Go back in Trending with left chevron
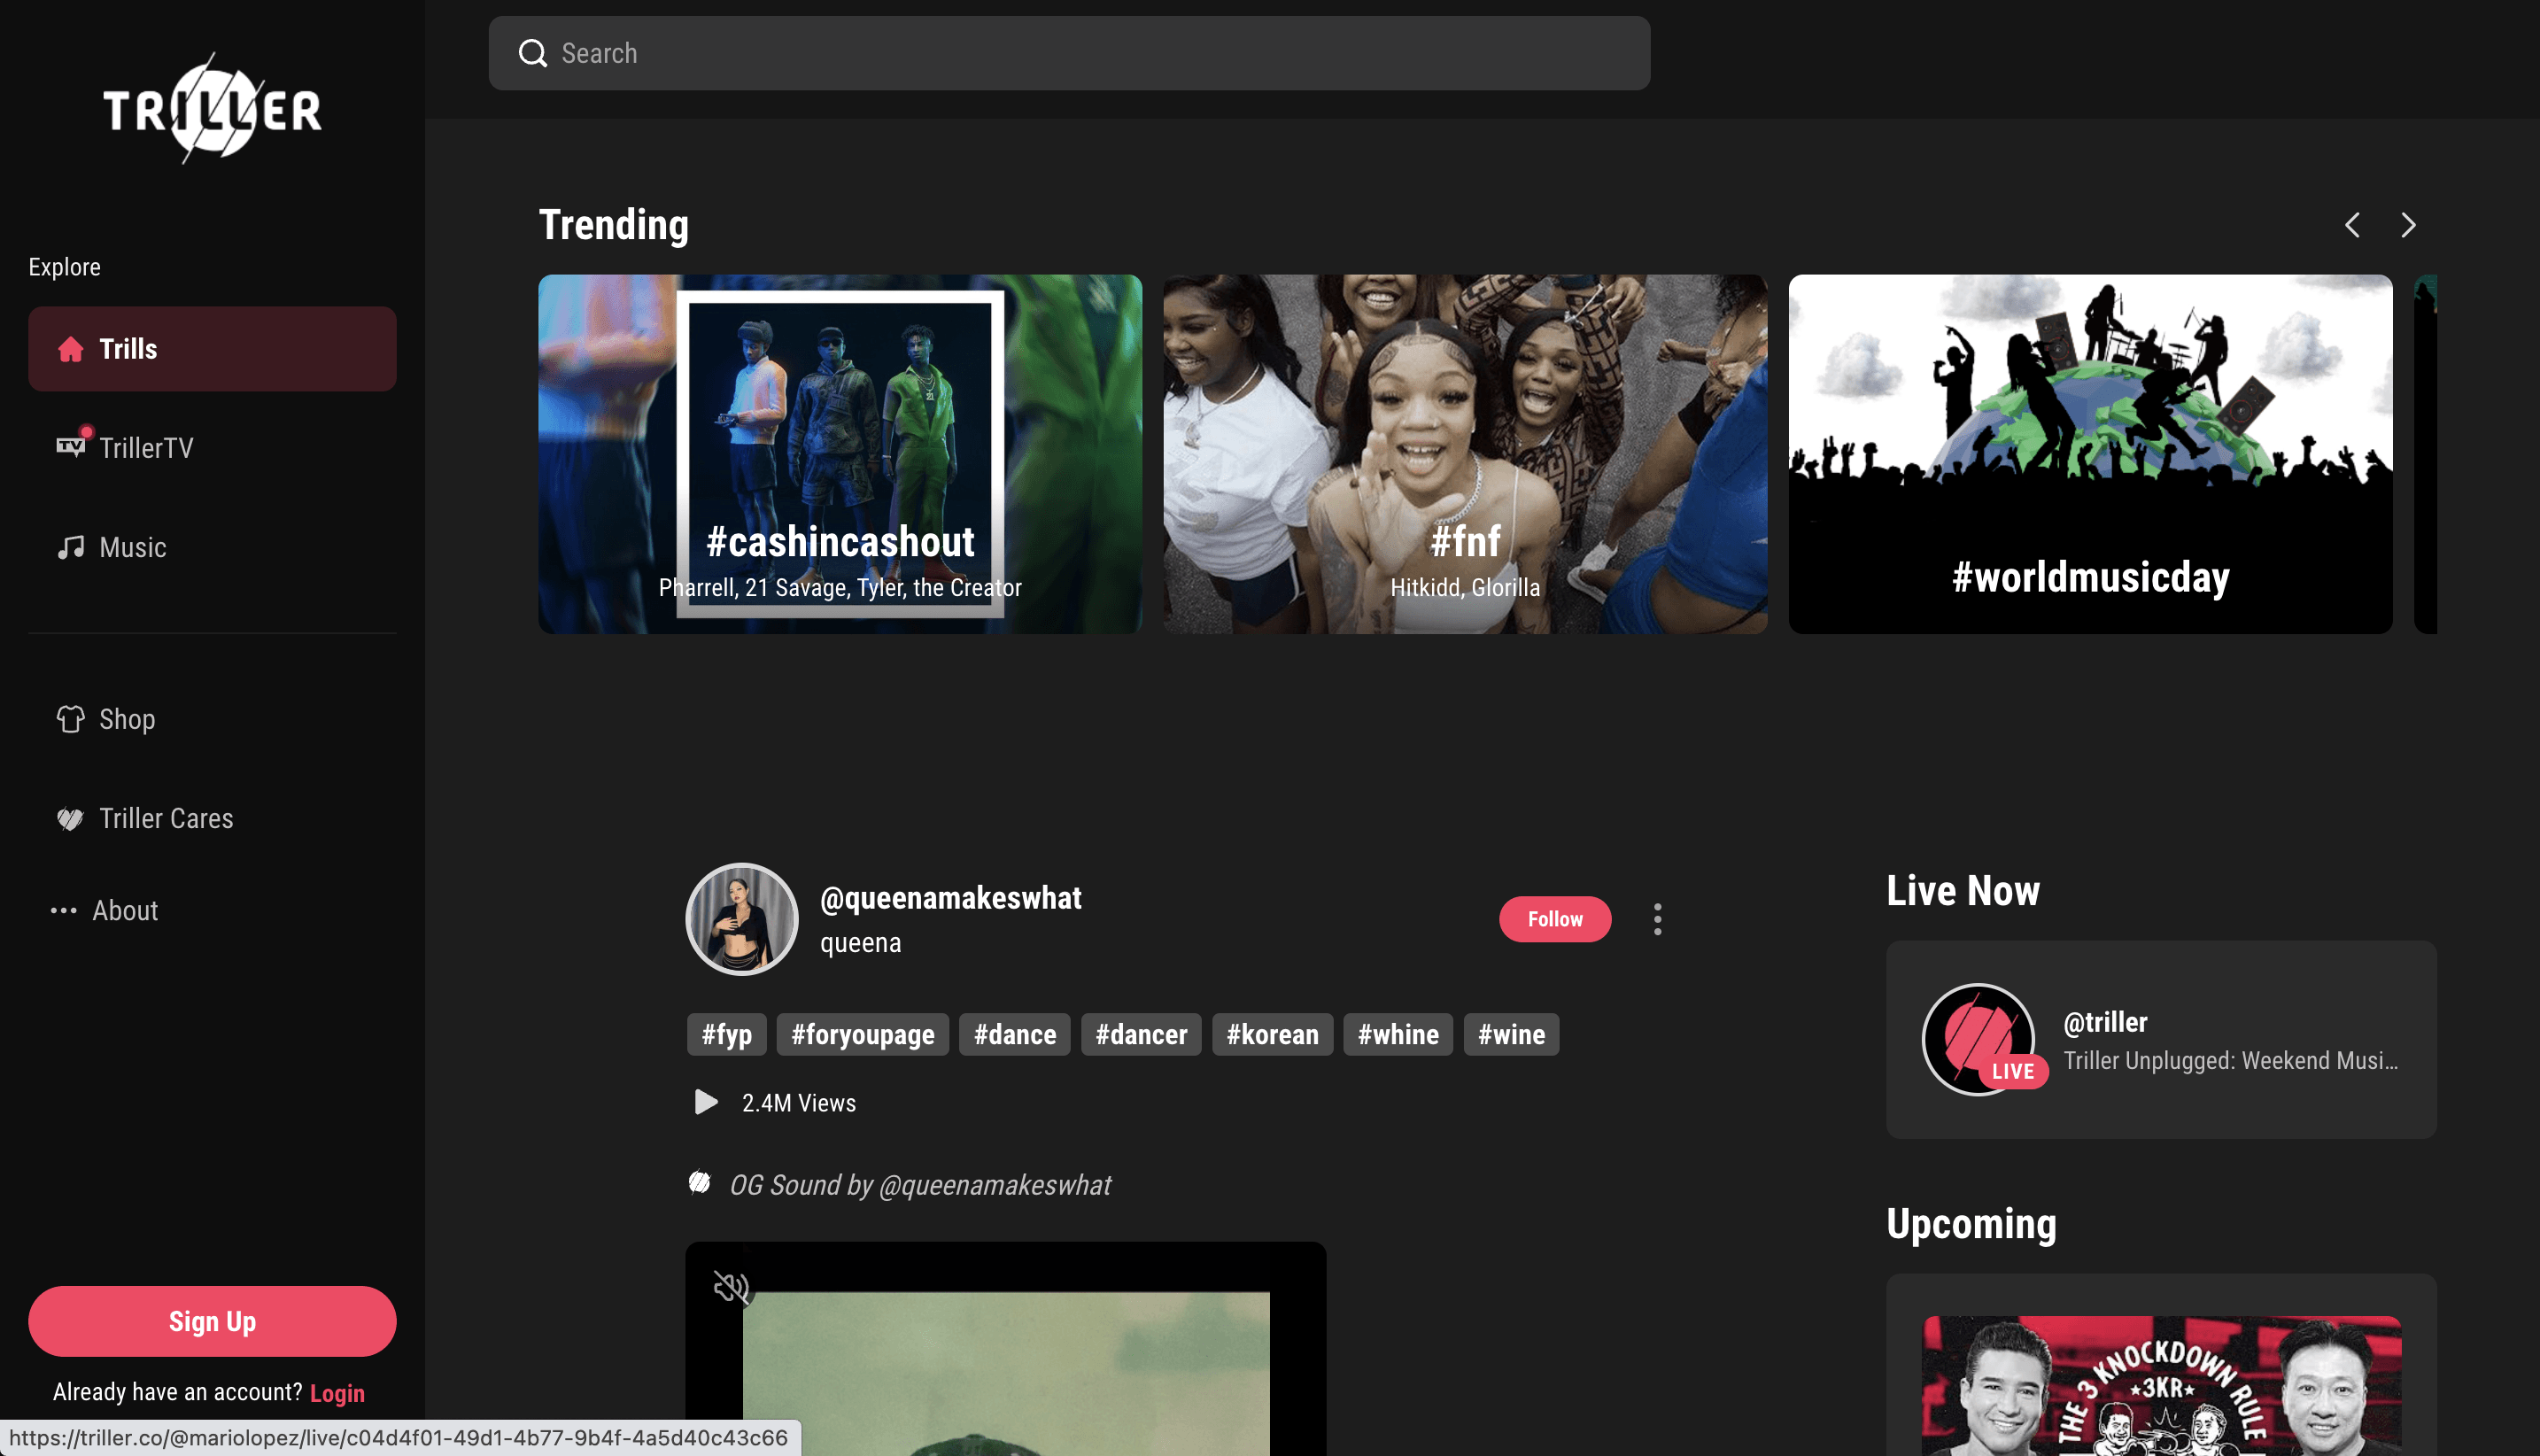The height and width of the screenshot is (1456, 2540). [x=2352, y=225]
